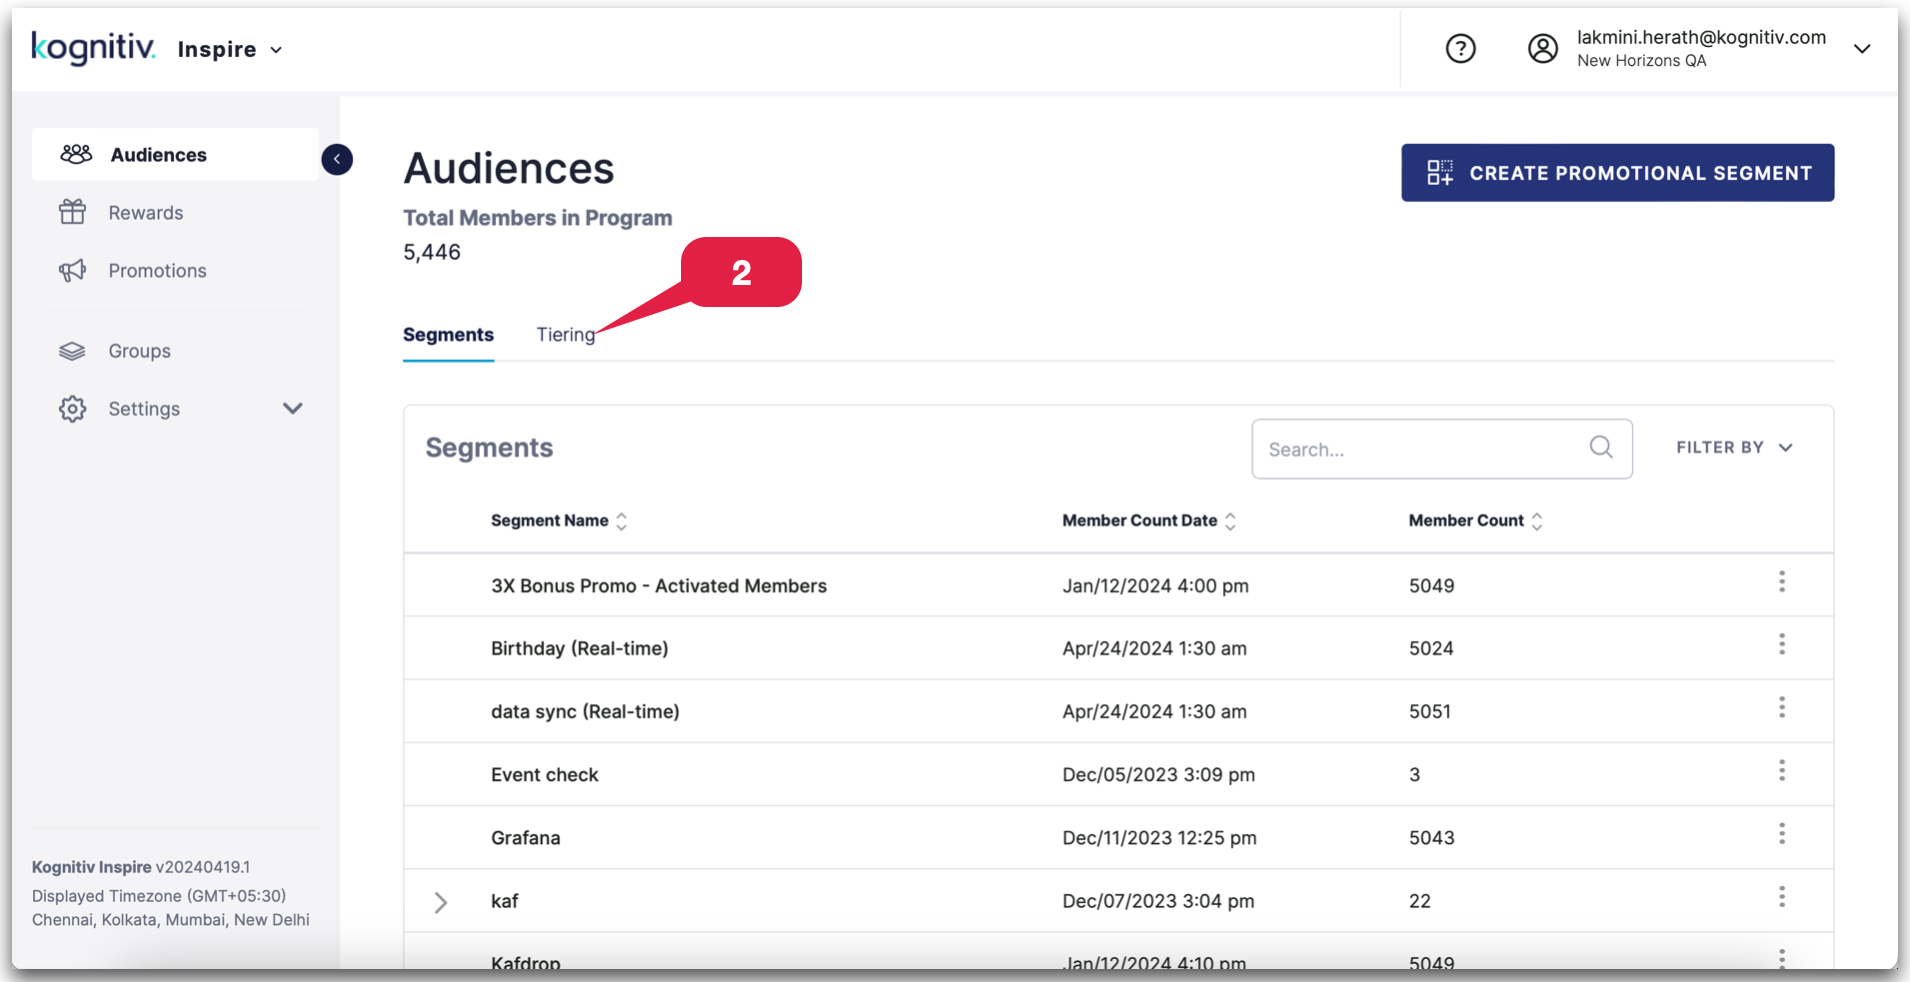Open Groups in the sidebar
The height and width of the screenshot is (982, 1910).
139,351
